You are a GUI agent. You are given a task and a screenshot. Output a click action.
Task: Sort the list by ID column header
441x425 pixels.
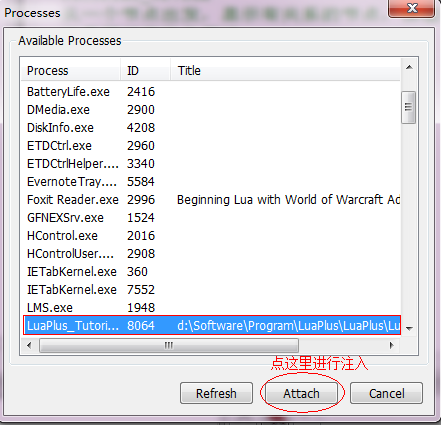point(145,71)
